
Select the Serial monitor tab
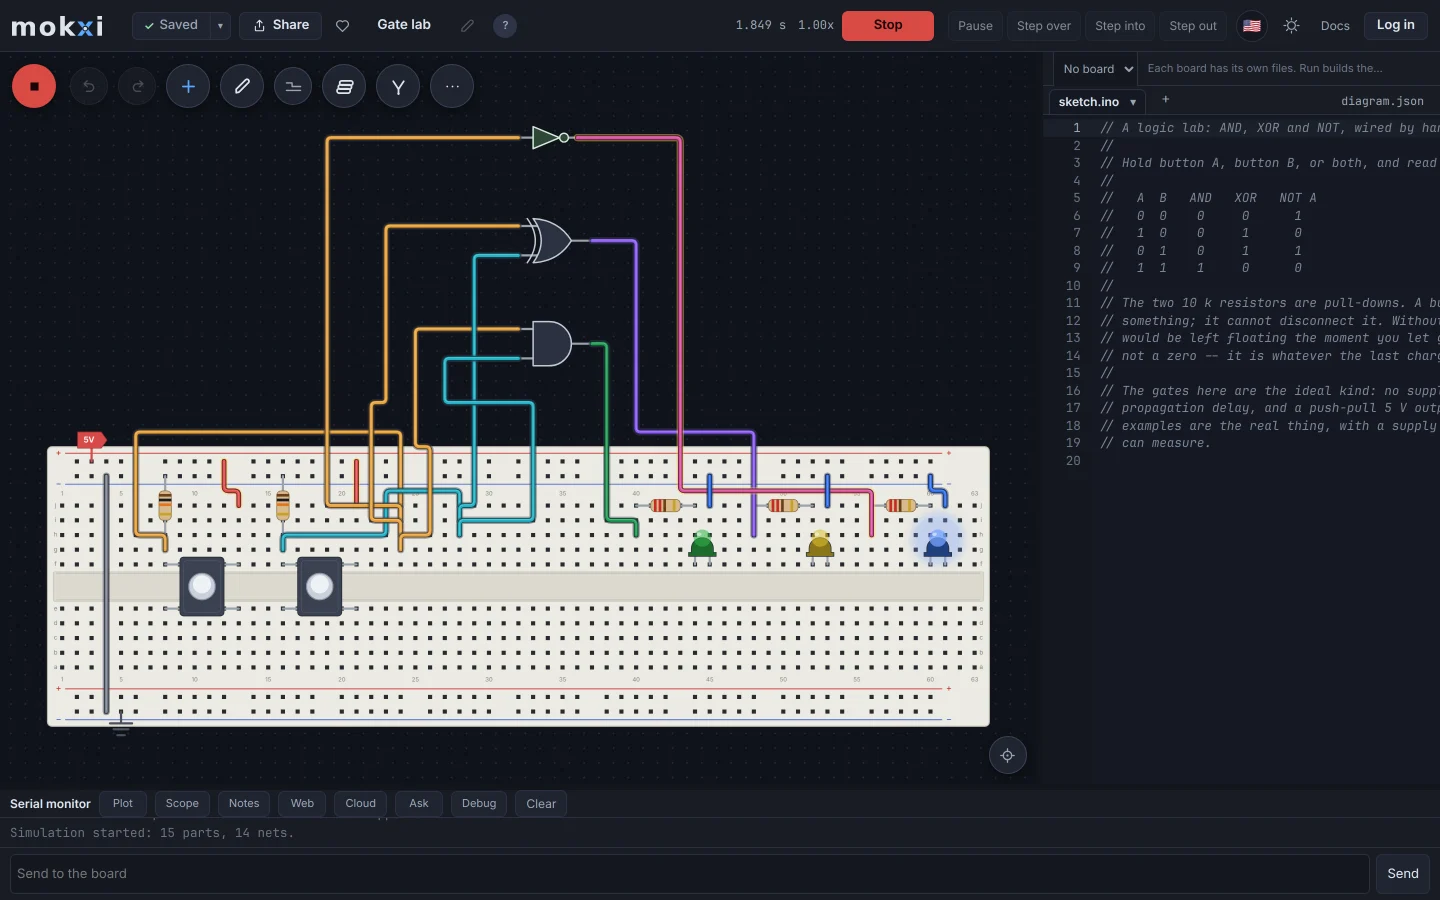(50, 804)
